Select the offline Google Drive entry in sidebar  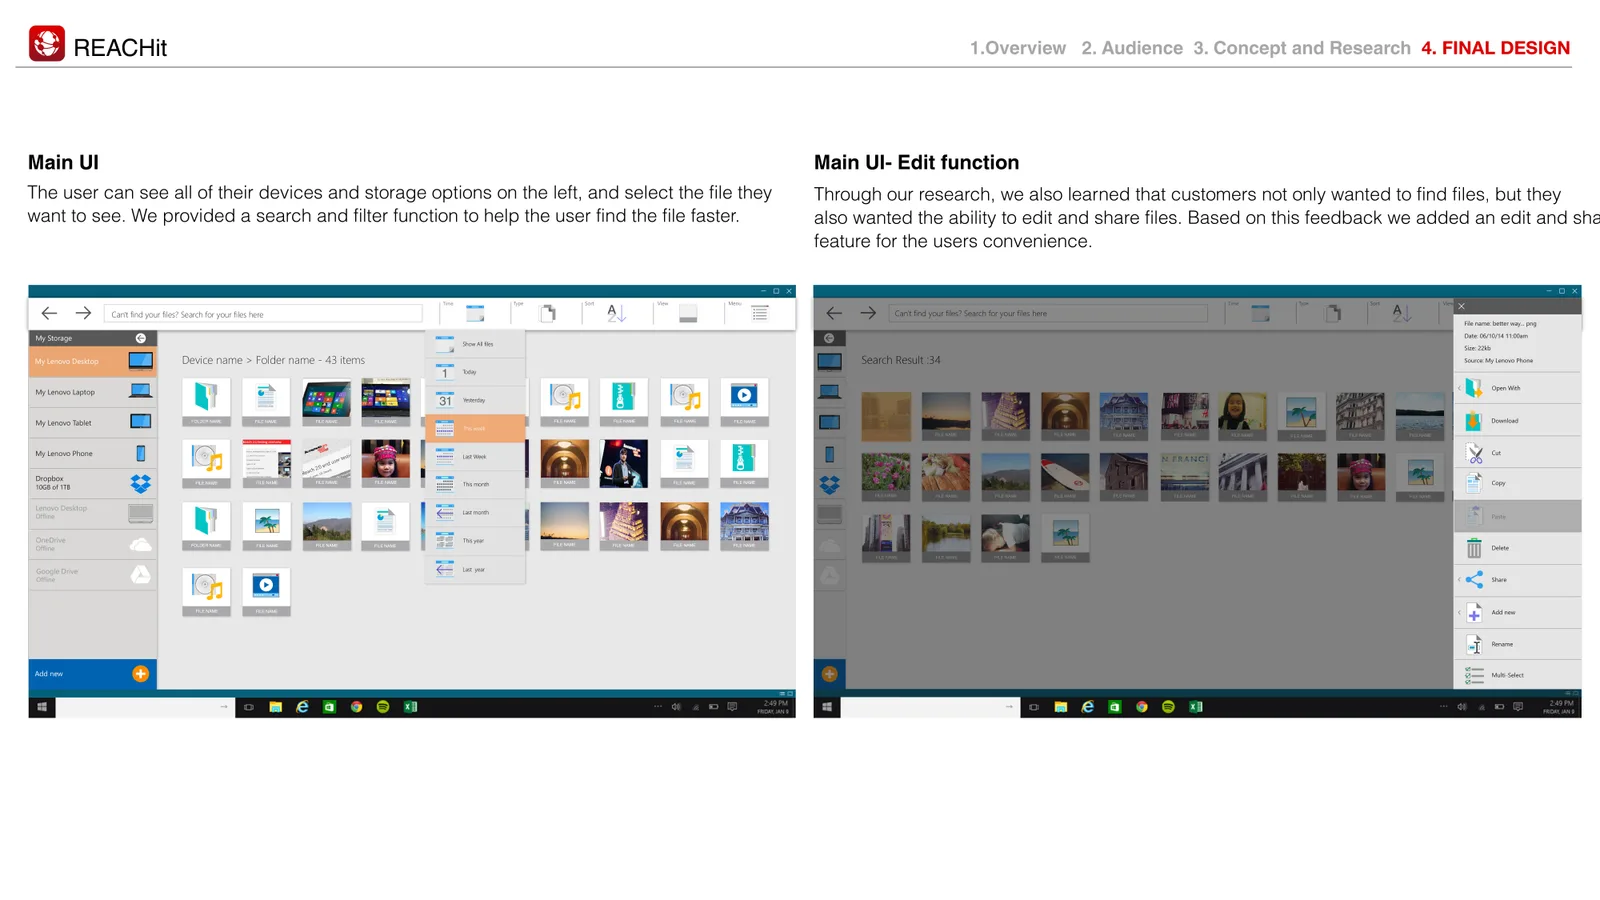[93, 575]
